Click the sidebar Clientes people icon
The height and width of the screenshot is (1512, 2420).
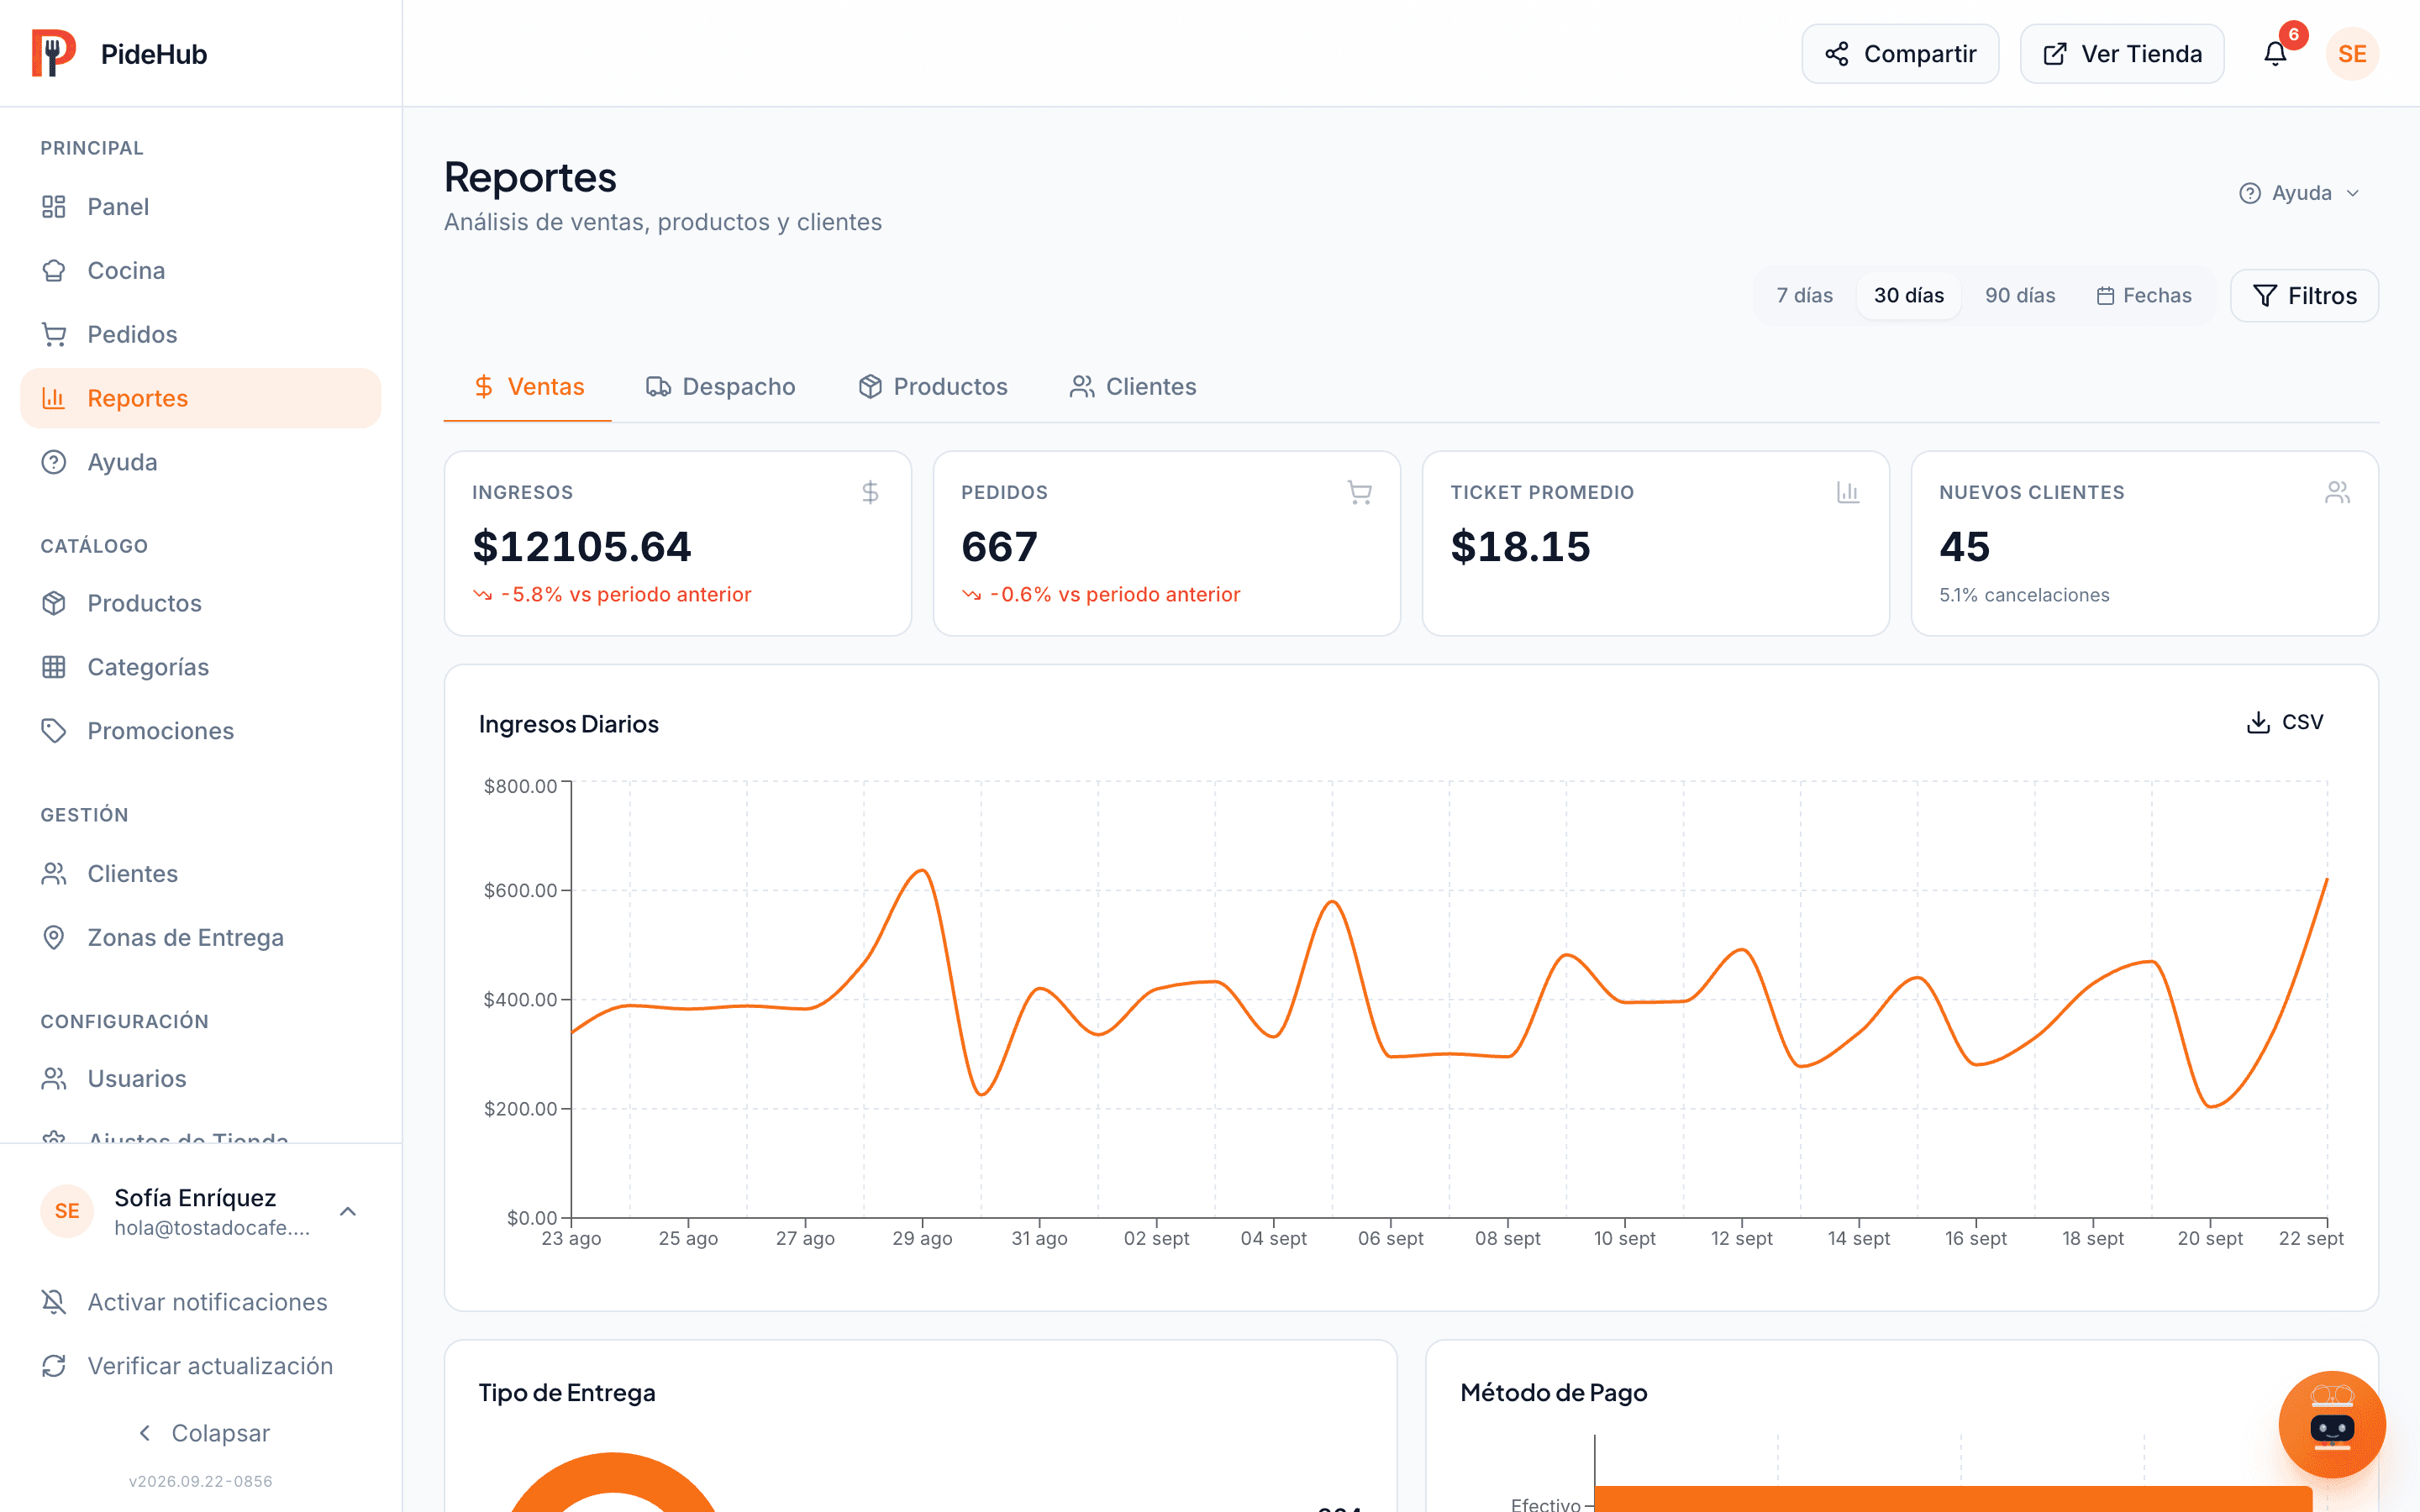54,874
